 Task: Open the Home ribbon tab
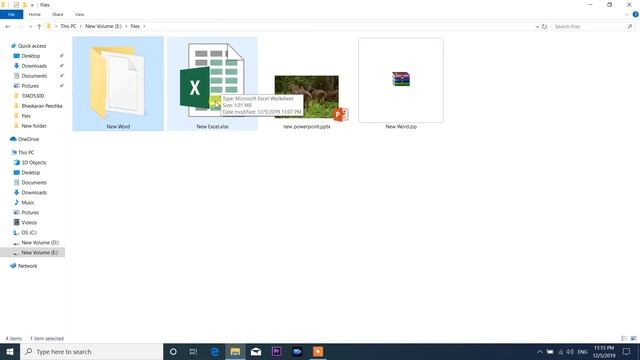pos(35,14)
